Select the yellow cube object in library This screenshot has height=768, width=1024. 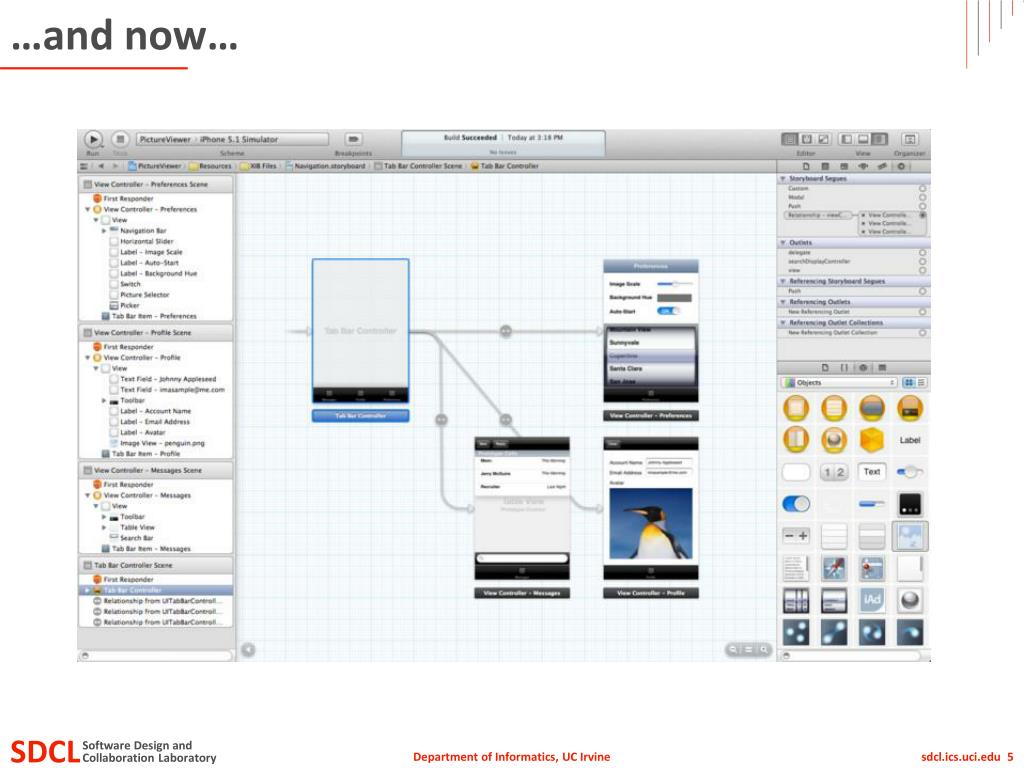click(x=872, y=440)
